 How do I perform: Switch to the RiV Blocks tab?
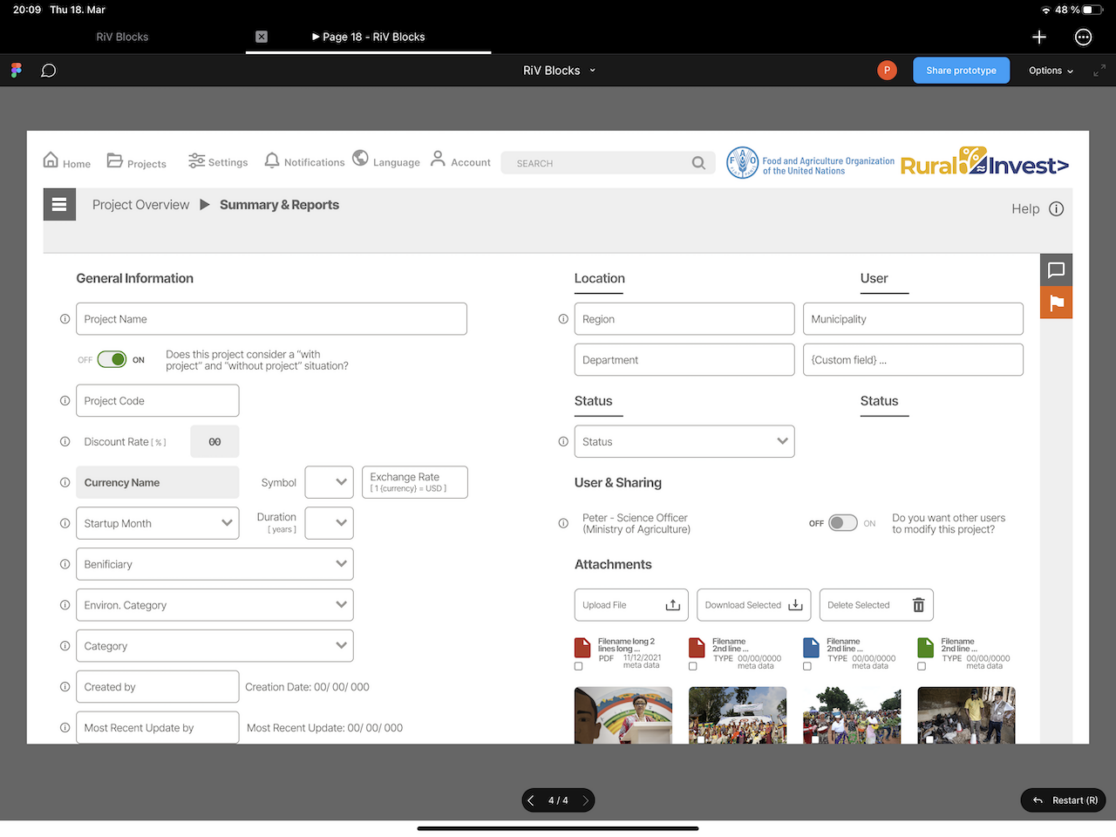pos(122,37)
